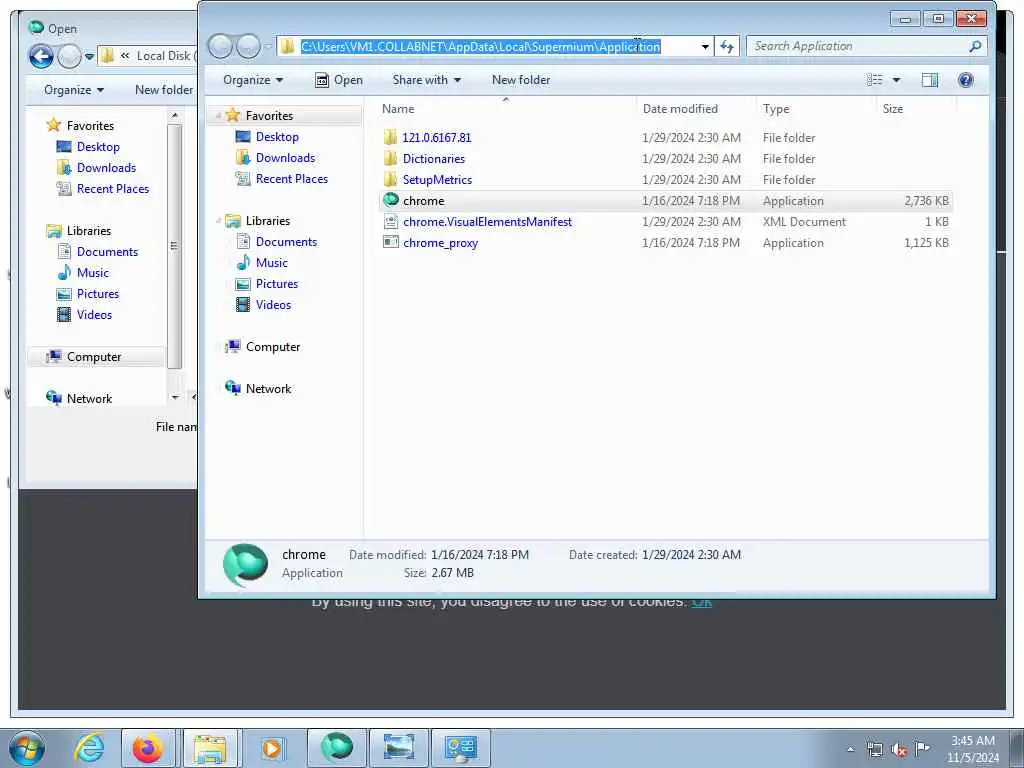Click Back arrow in the Open dialog
This screenshot has height=768, width=1024.
40,56
